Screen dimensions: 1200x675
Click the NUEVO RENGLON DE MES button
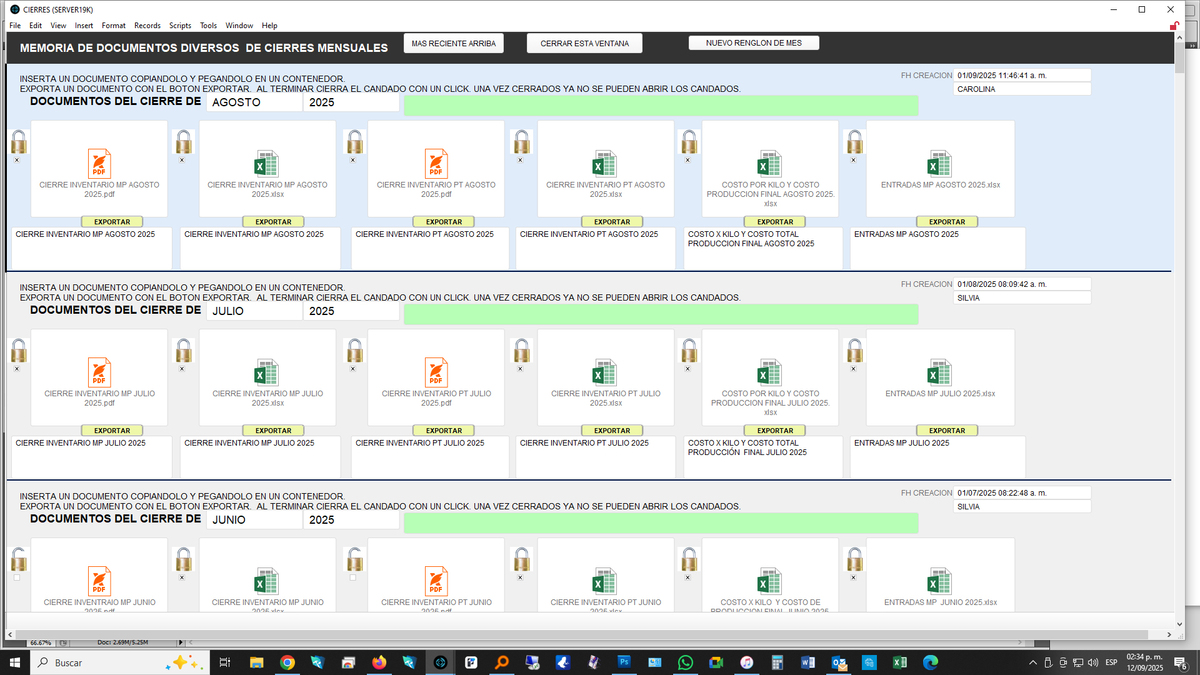pyautogui.click(x=753, y=43)
